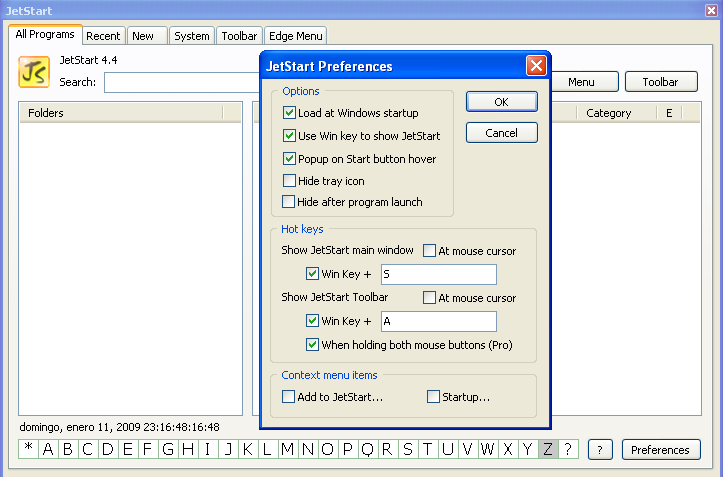Enable Add to JetStart... context item
Viewport: 723px width, 477px height.
point(288,397)
